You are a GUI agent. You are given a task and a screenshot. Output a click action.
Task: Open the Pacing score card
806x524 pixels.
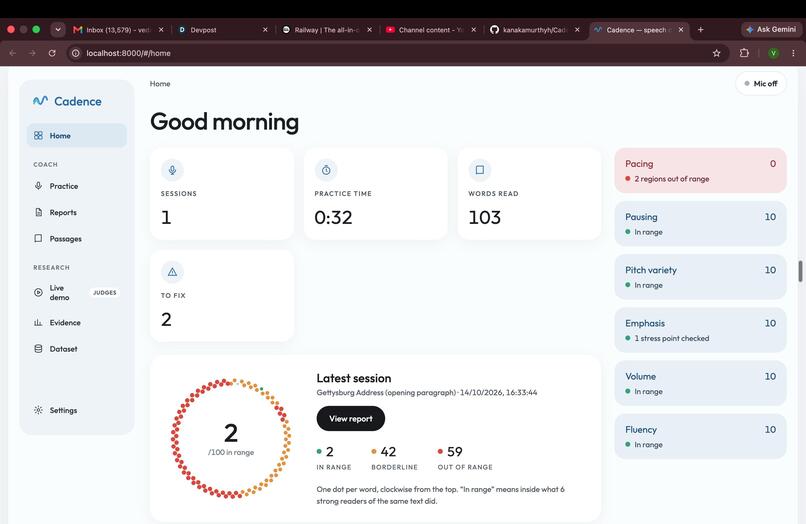(700, 171)
